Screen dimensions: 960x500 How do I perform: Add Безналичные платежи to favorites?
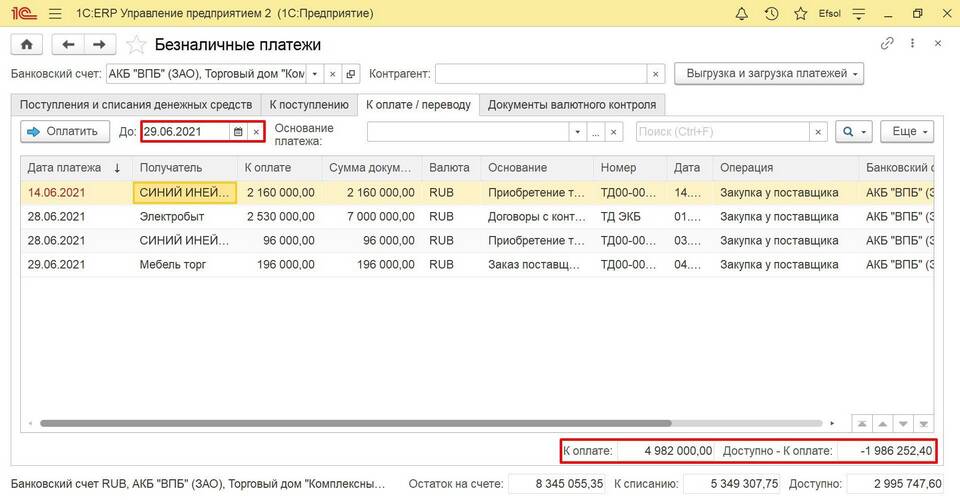tap(136, 45)
